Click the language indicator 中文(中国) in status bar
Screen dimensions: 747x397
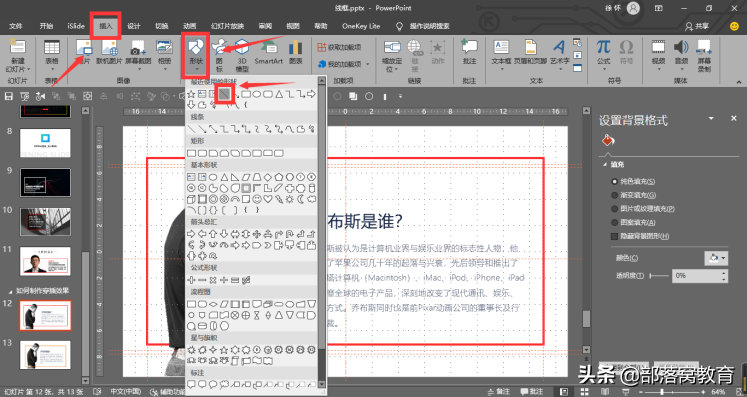[x=126, y=392]
